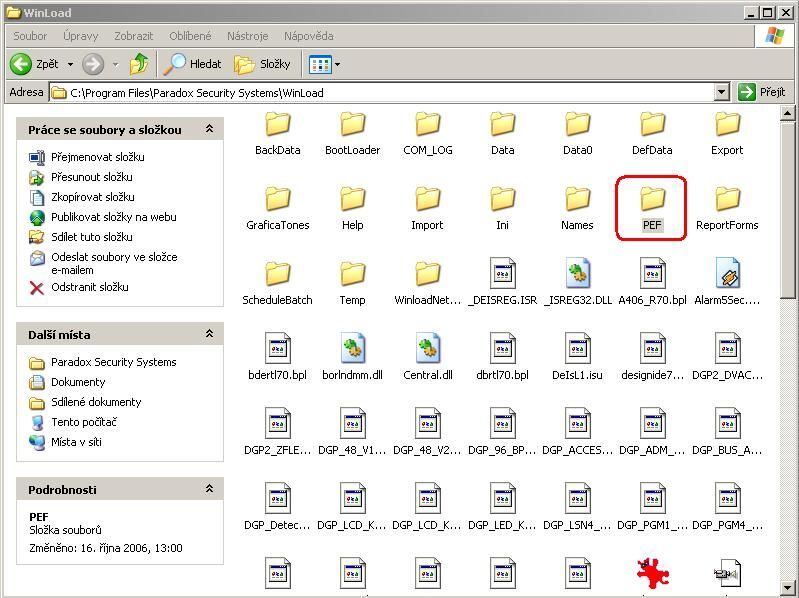Select the borlndmm.dll file icon

pyautogui.click(x=352, y=349)
